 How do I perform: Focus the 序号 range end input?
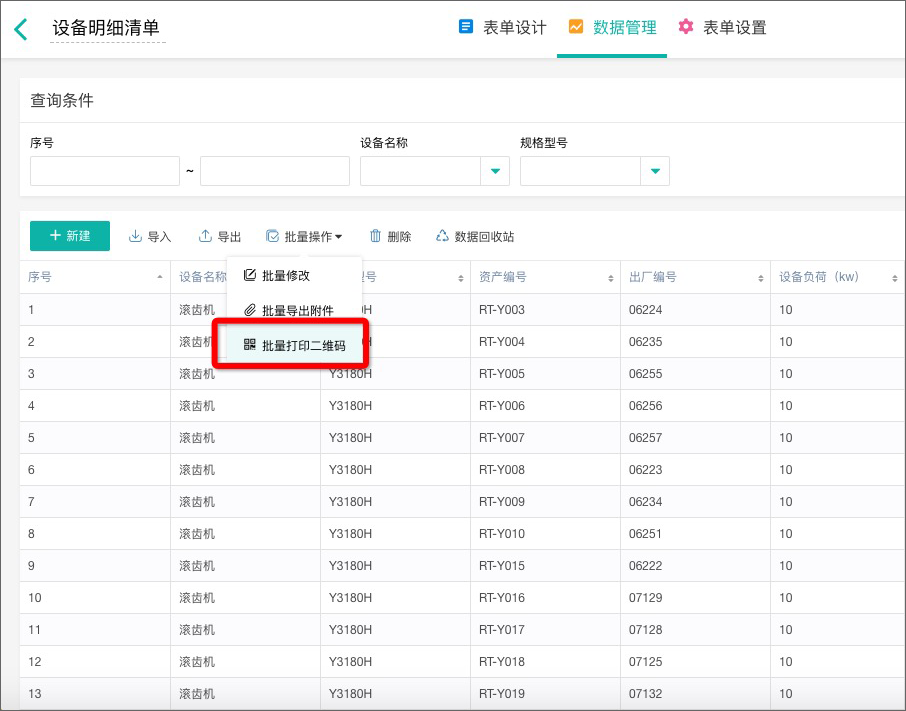(x=274, y=171)
